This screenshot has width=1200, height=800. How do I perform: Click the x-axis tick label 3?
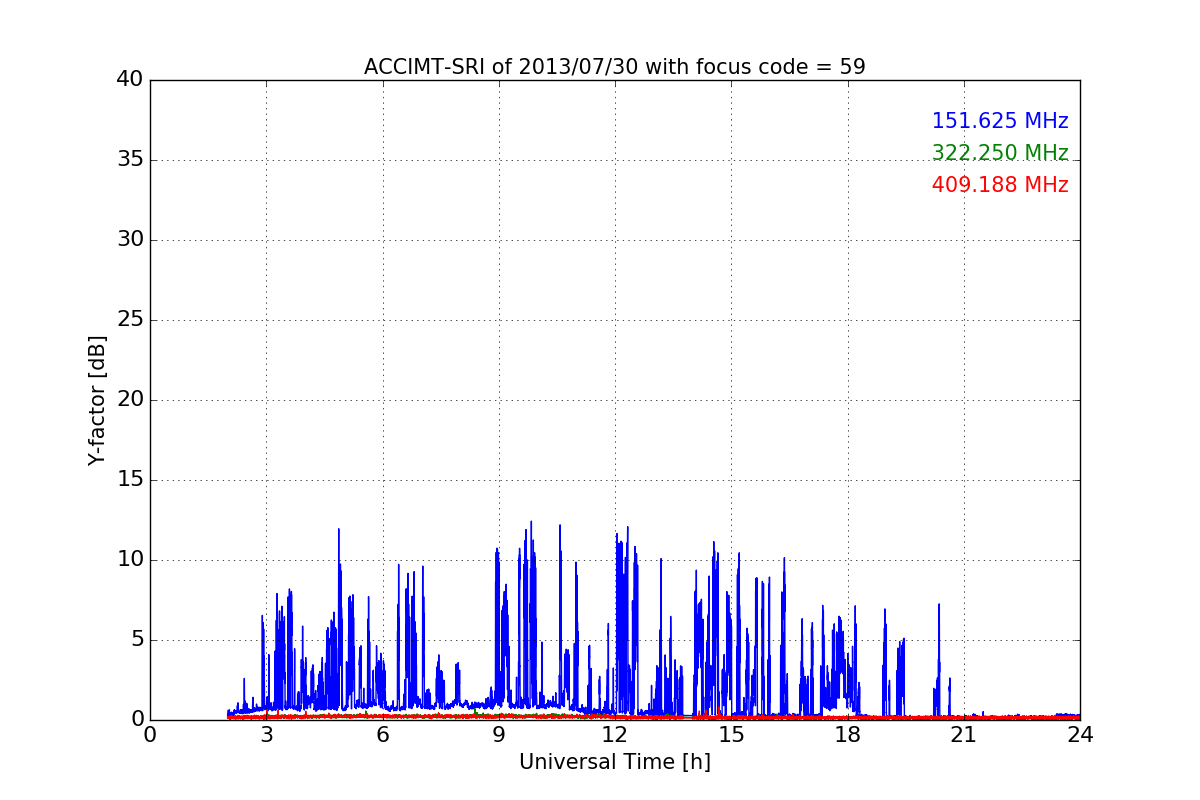pyautogui.click(x=266, y=735)
